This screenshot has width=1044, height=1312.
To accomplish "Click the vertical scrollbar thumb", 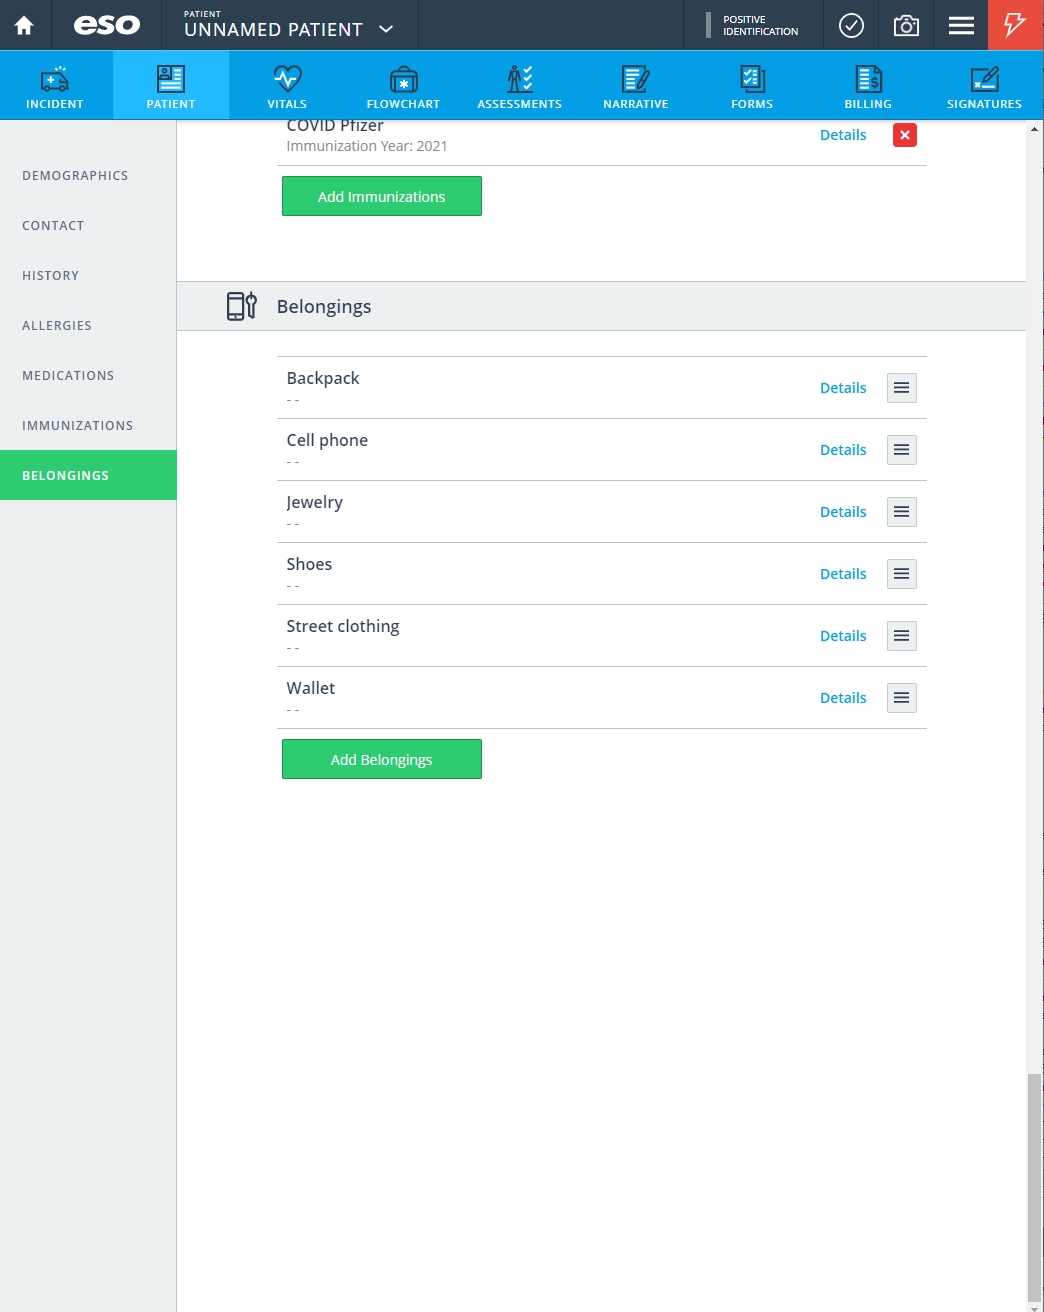I will tap(1034, 1187).
